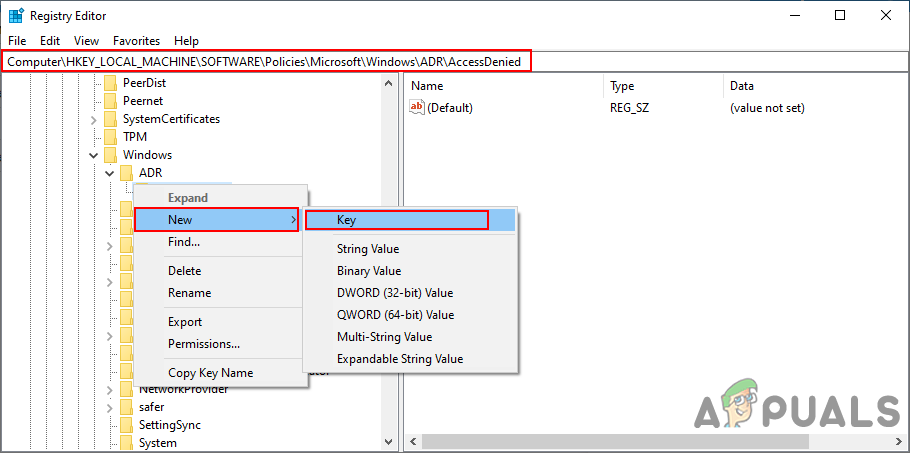Open the Favorites menu
The width and height of the screenshot is (910, 453).
click(136, 41)
